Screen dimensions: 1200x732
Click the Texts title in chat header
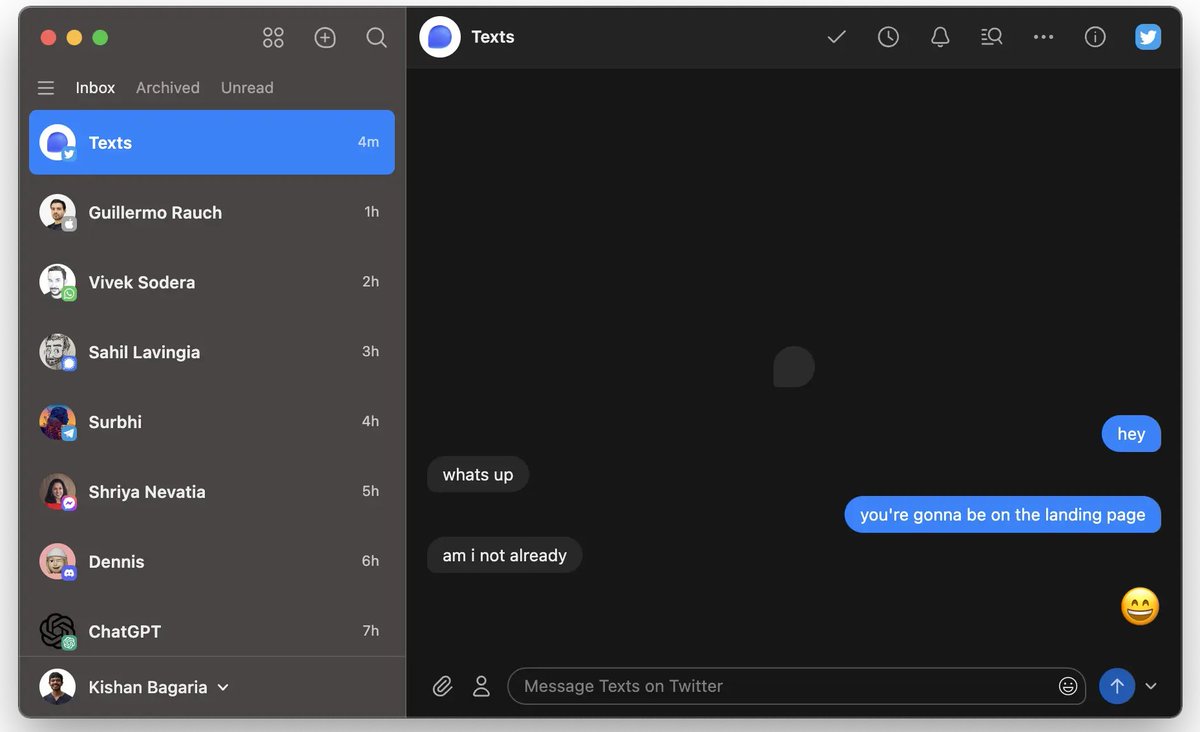[x=493, y=37]
